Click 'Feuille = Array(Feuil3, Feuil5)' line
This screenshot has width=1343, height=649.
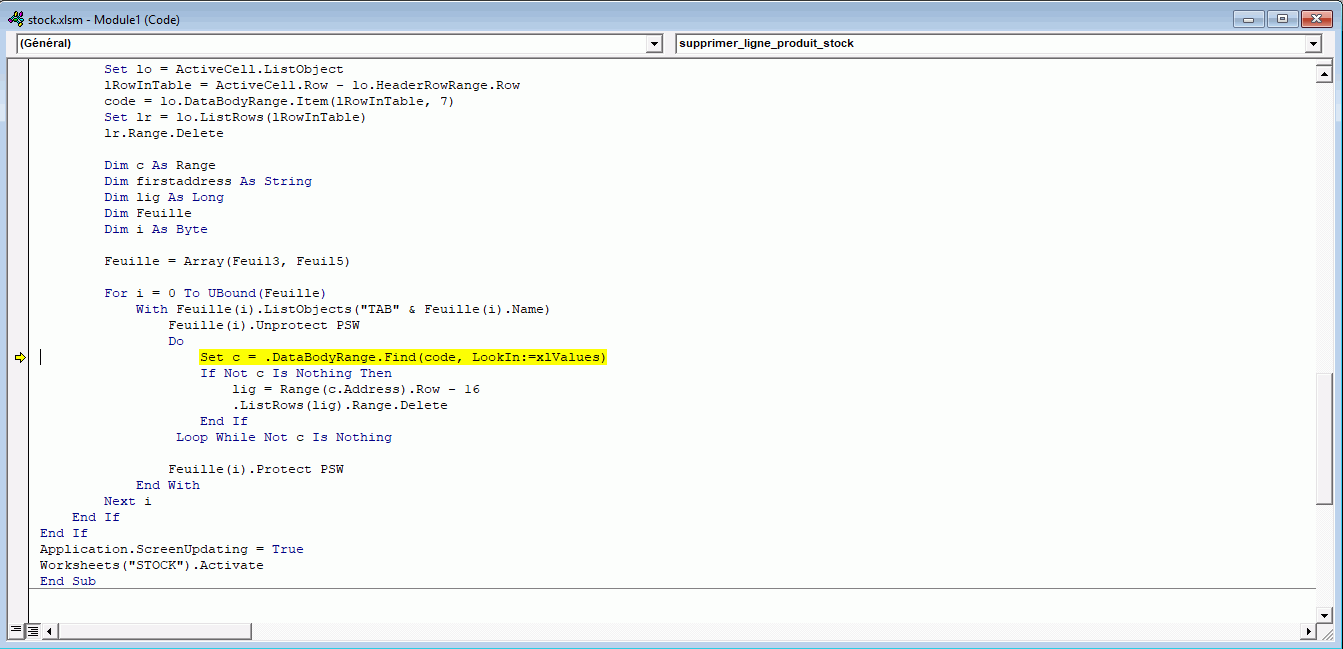[227, 261]
